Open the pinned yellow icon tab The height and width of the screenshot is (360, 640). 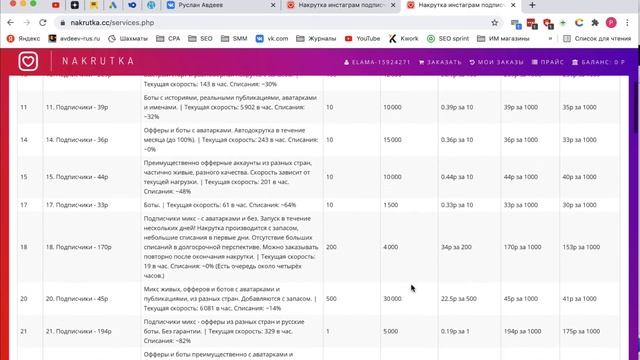pos(93,5)
